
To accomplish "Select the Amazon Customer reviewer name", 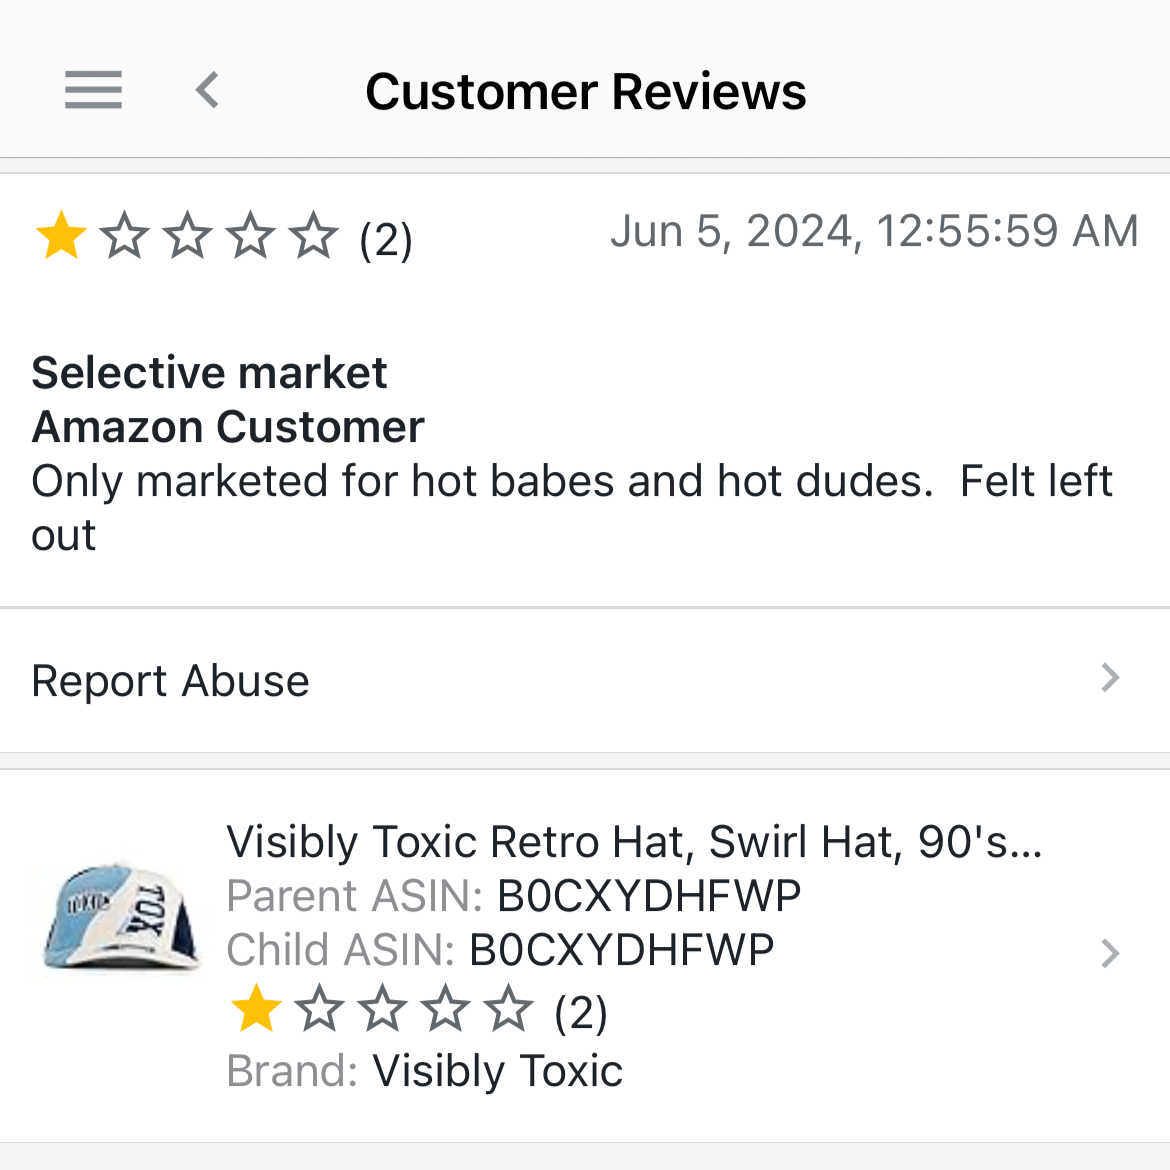I will point(228,427).
